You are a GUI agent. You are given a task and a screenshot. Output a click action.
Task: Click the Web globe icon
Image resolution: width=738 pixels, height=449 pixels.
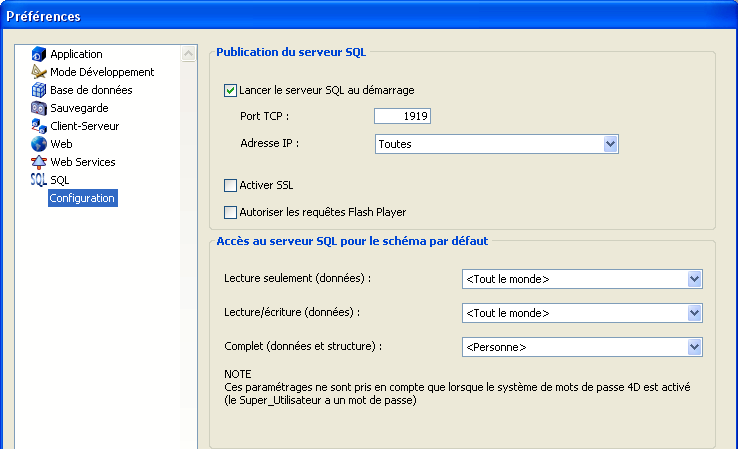tap(39, 144)
